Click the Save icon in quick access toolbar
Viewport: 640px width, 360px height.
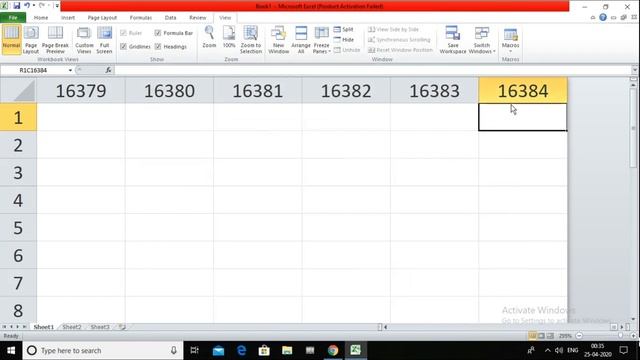16,6
